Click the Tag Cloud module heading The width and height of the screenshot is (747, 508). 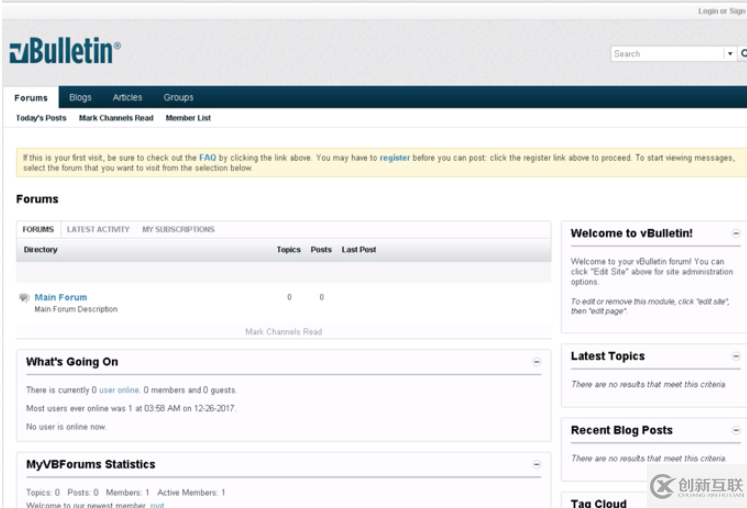coord(599,503)
